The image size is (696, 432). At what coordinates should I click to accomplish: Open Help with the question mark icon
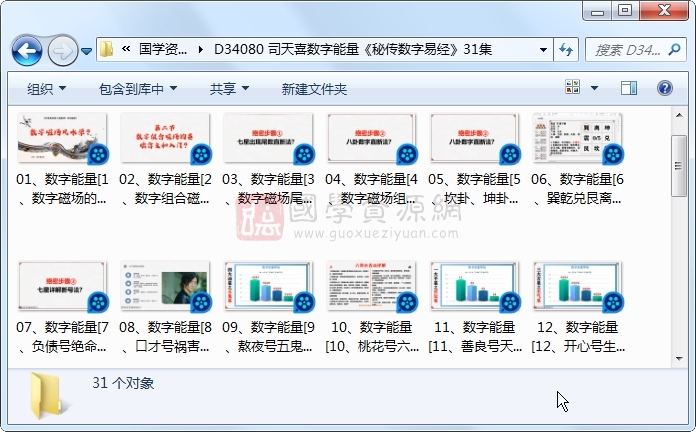(x=664, y=88)
